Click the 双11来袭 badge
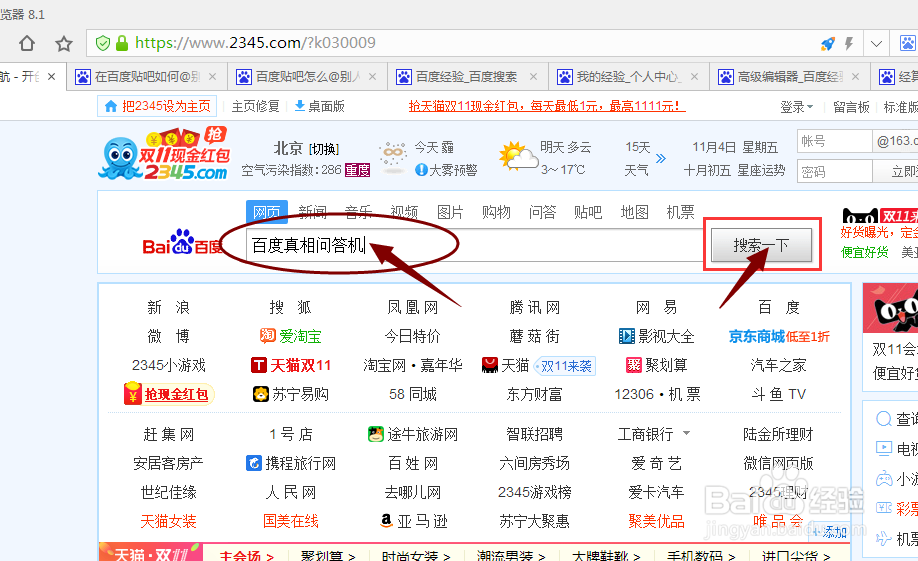918x561 pixels. [x=565, y=366]
